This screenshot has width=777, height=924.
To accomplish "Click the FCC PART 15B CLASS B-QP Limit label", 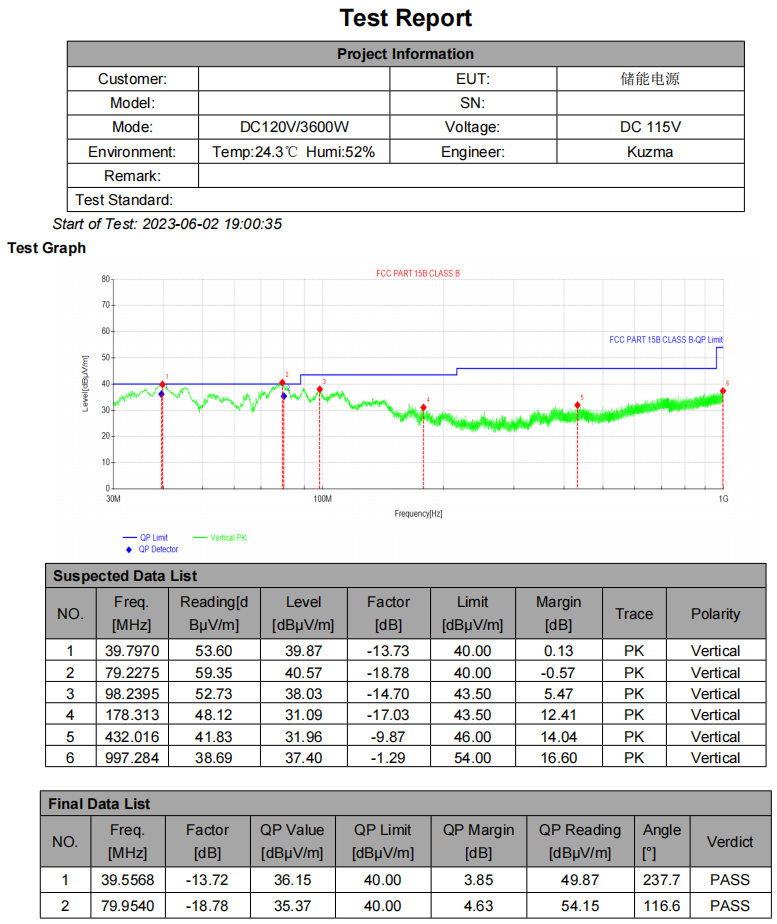I will 665,340.
